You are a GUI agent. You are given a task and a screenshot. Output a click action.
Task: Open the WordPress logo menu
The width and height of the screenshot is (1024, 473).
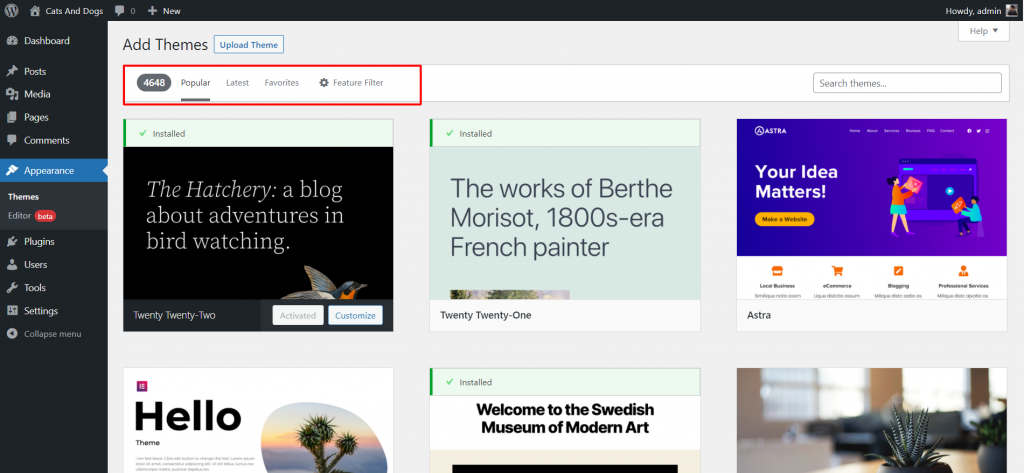[11, 10]
